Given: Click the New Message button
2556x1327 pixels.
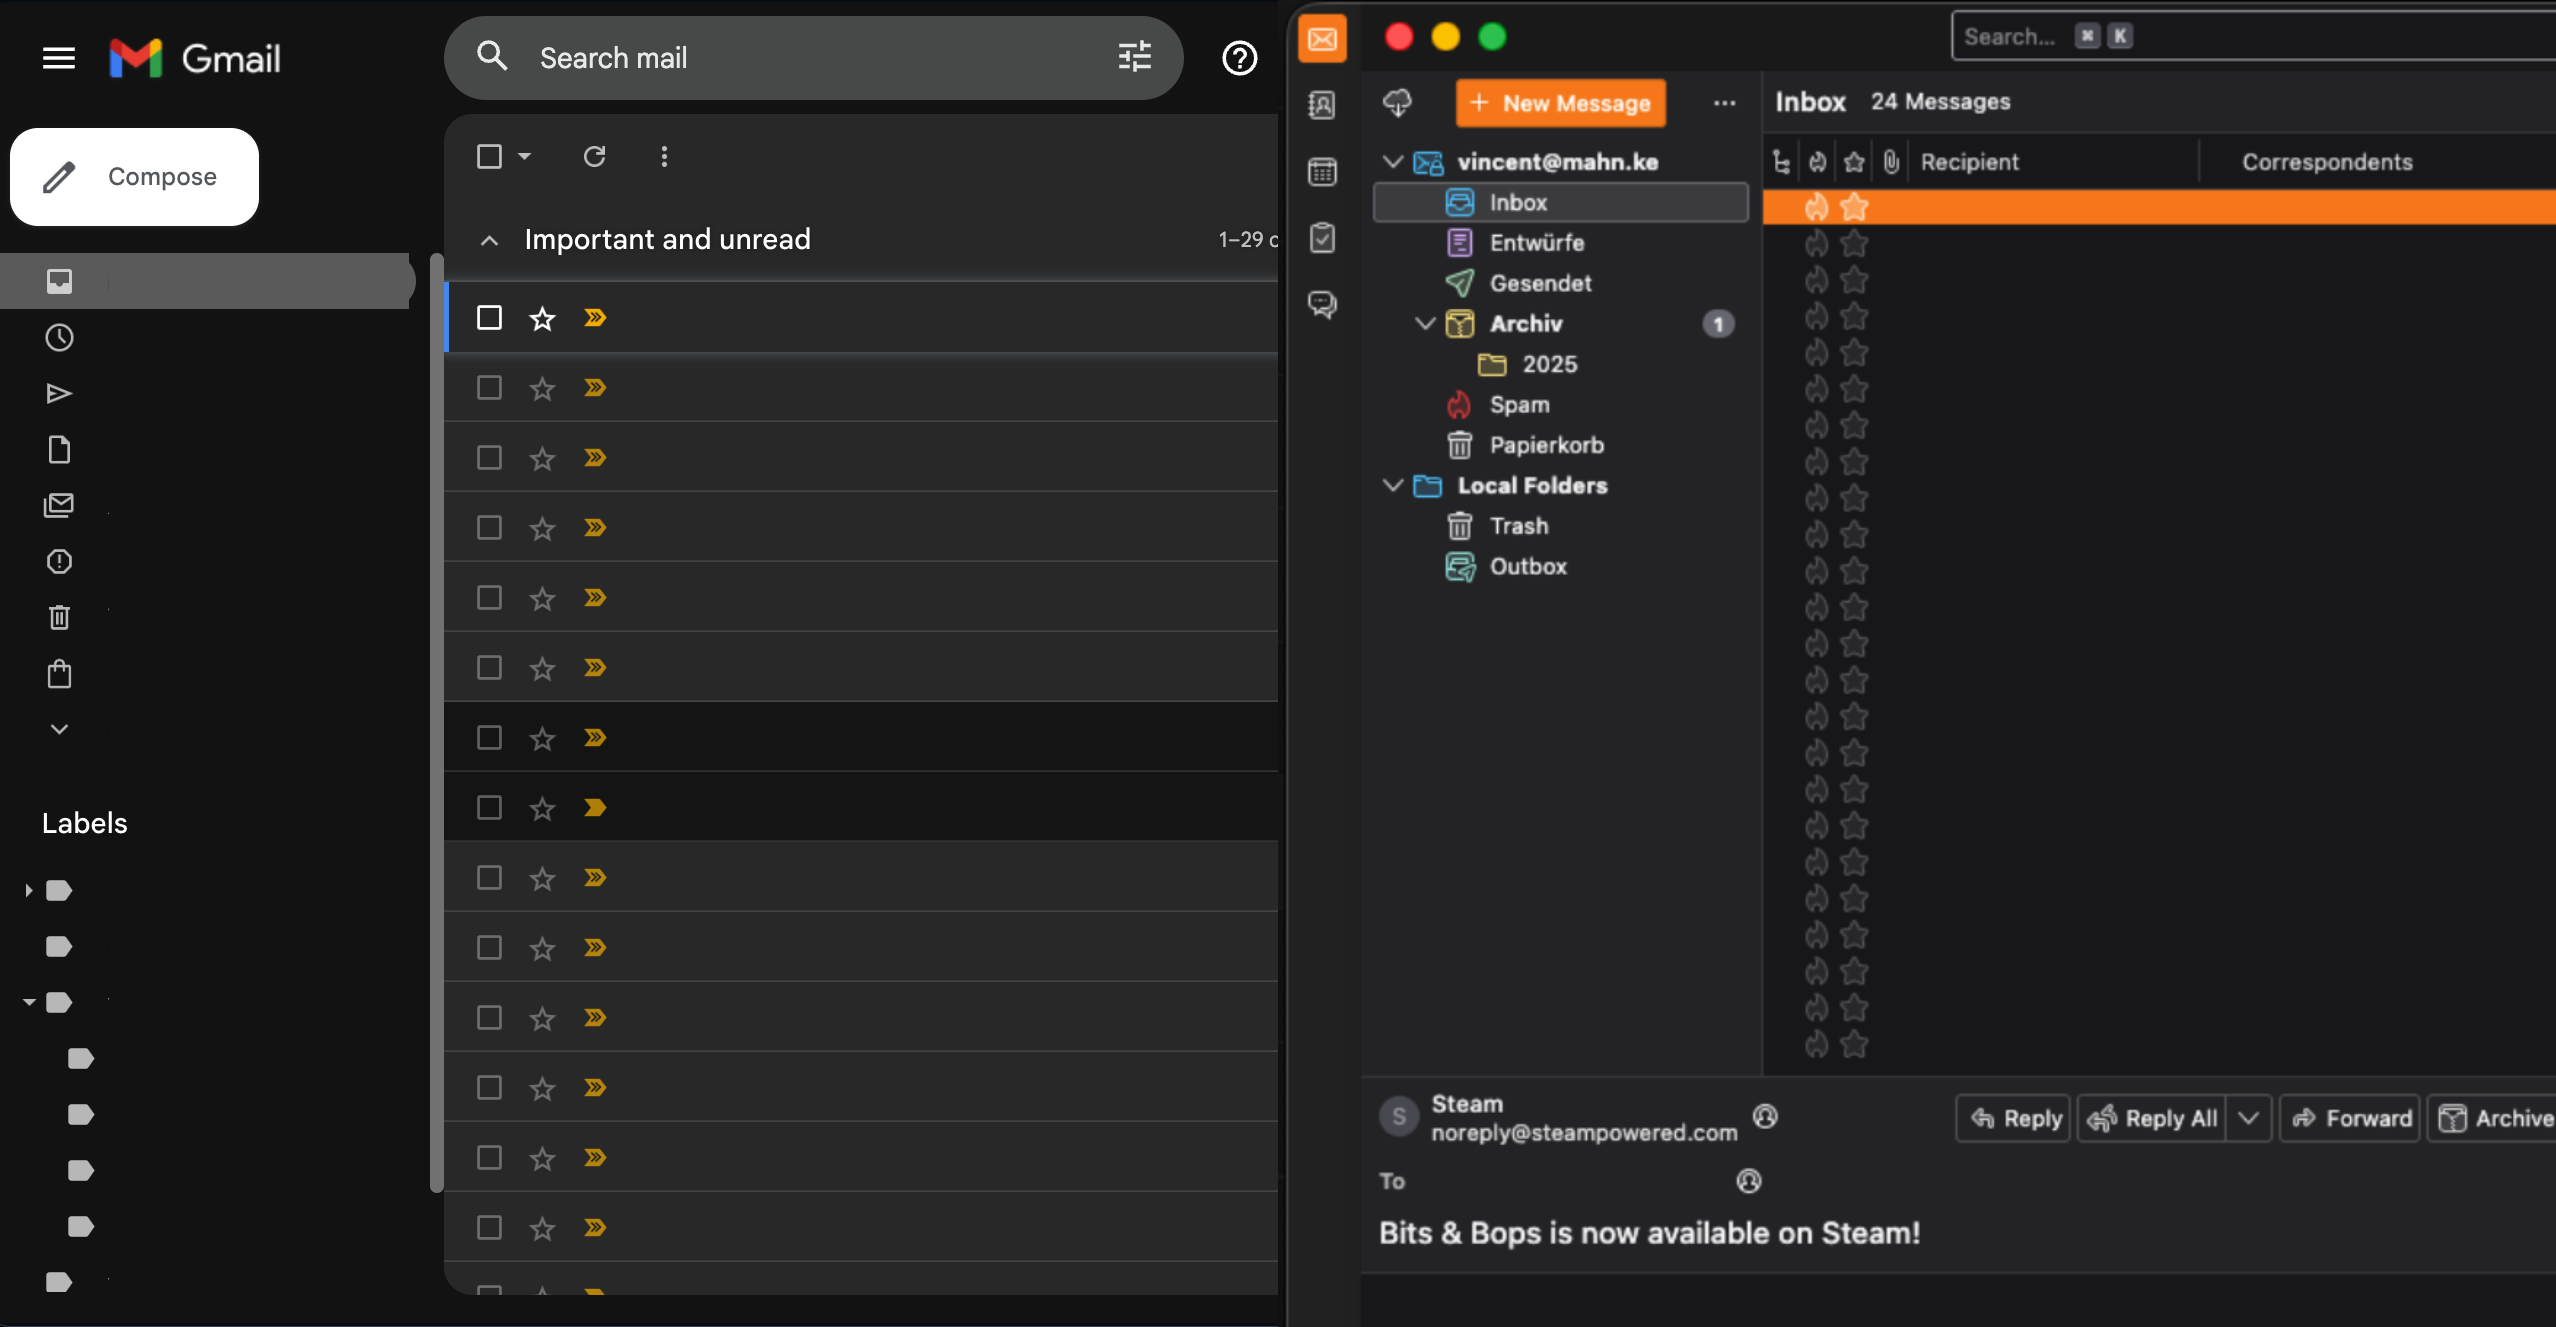Looking at the screenshot, I should click(1560, 103).
